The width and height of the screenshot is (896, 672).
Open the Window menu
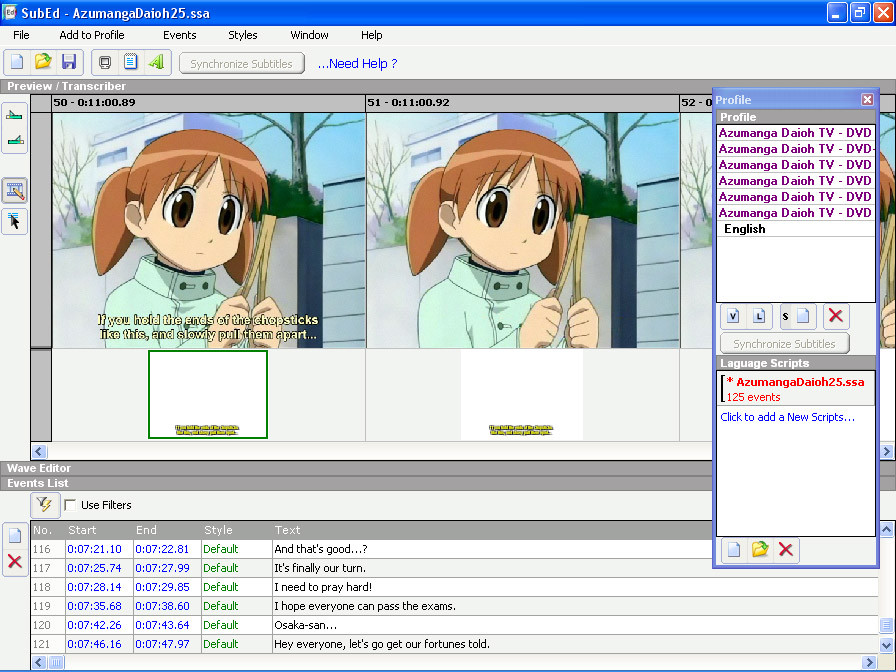[309, 35]
